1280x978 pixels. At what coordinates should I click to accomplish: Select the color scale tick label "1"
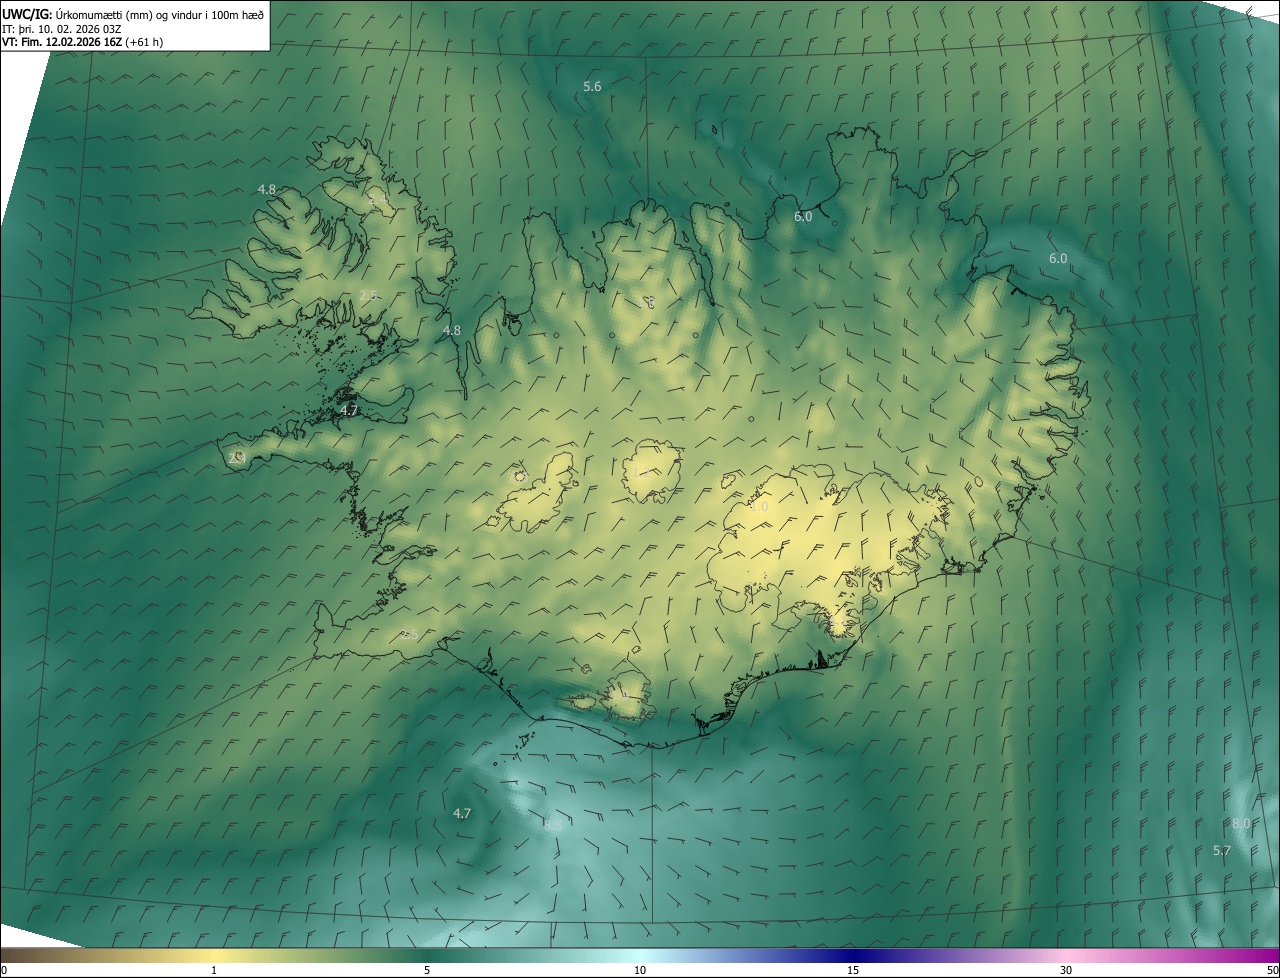coord(214,970)
